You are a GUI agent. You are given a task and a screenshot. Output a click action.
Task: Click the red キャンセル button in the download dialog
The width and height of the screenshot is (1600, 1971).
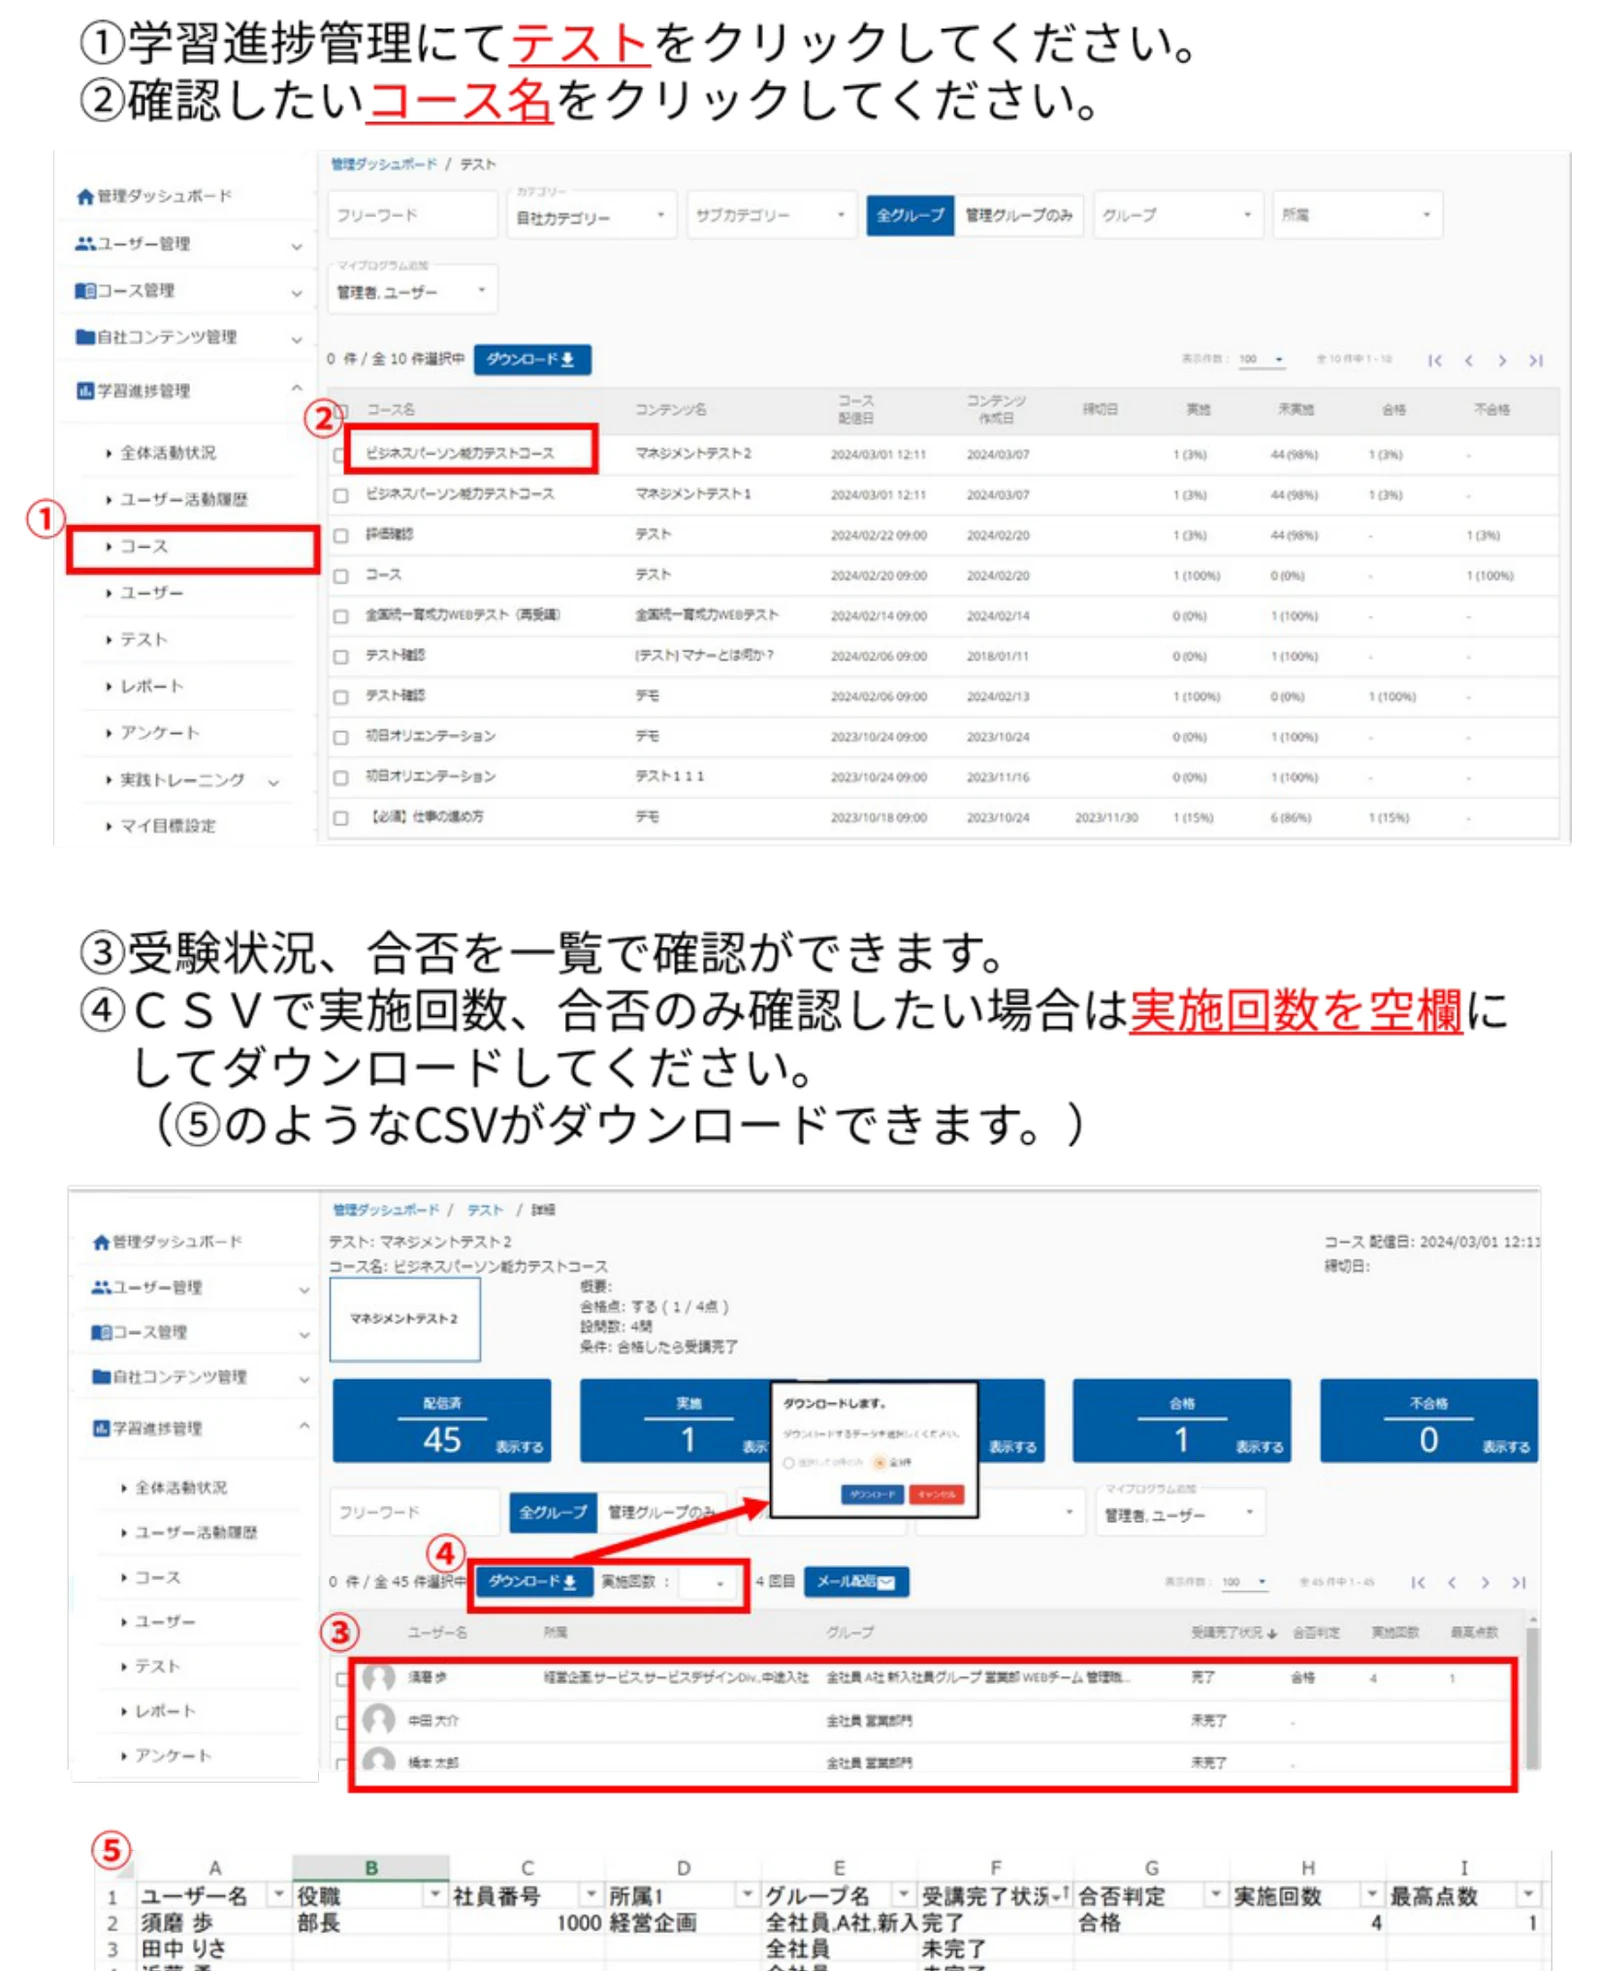(x=936, y=1494)
